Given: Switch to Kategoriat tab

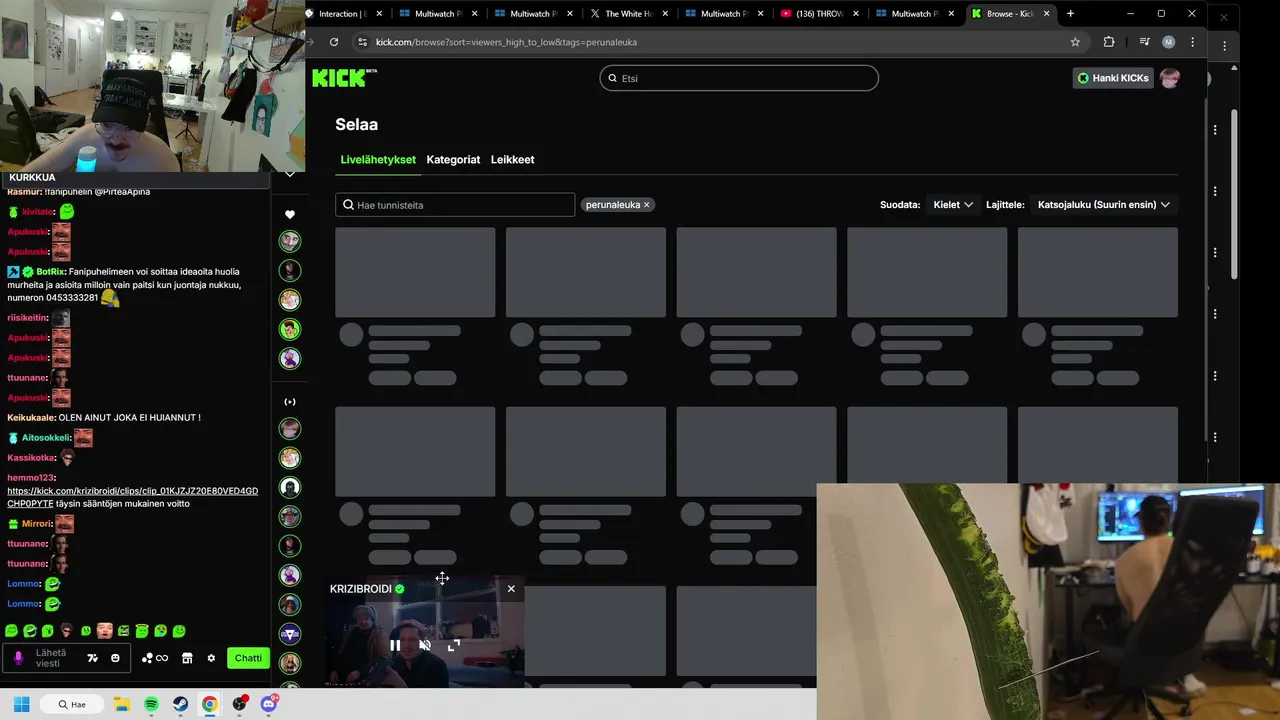Looking at the screenshot, I should tap(453, 160).
